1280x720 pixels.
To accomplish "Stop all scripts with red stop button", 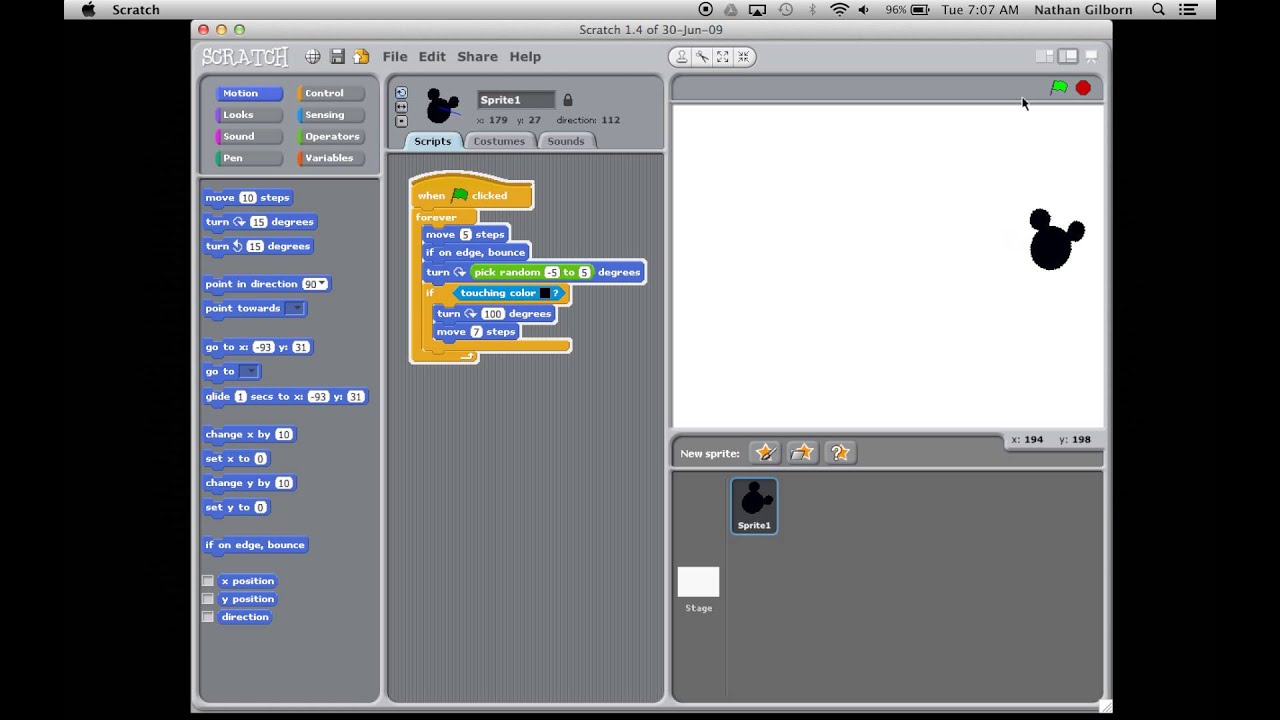I will 1083,88.
